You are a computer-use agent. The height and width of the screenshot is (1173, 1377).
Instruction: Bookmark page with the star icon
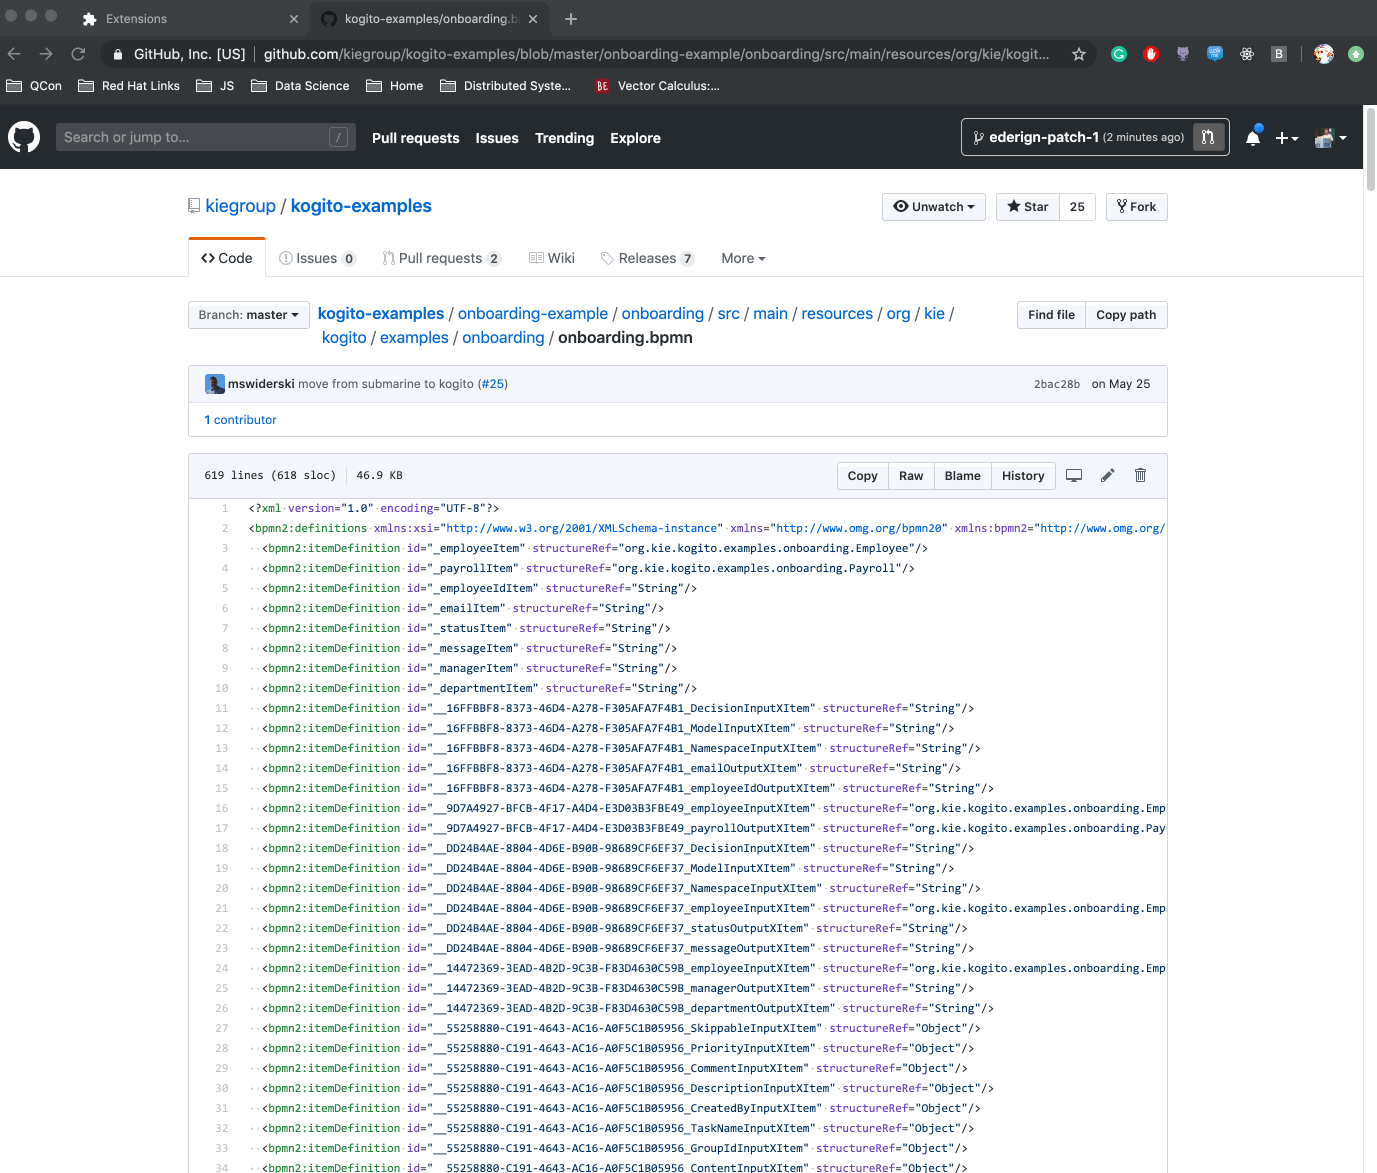tap(1078, 54)
